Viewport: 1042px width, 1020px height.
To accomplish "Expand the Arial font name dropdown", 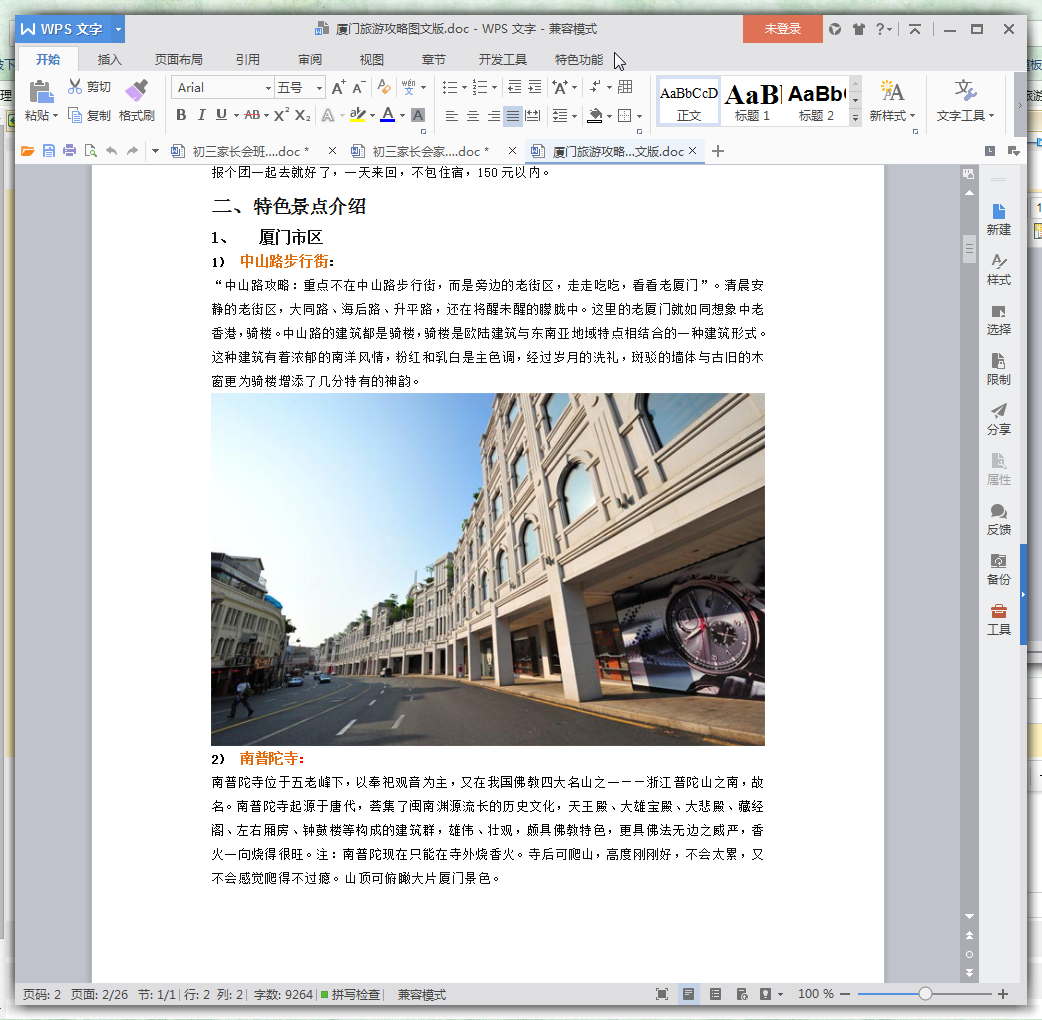I will tap(268, 88).
